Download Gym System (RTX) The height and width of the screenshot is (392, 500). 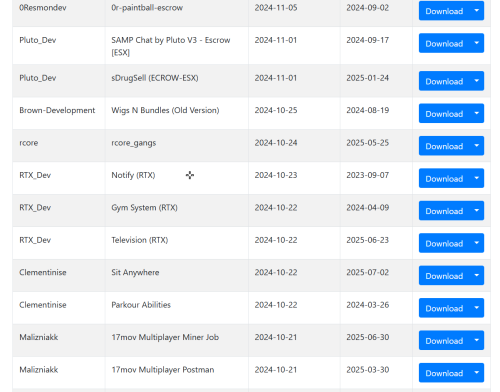[444, 211]
